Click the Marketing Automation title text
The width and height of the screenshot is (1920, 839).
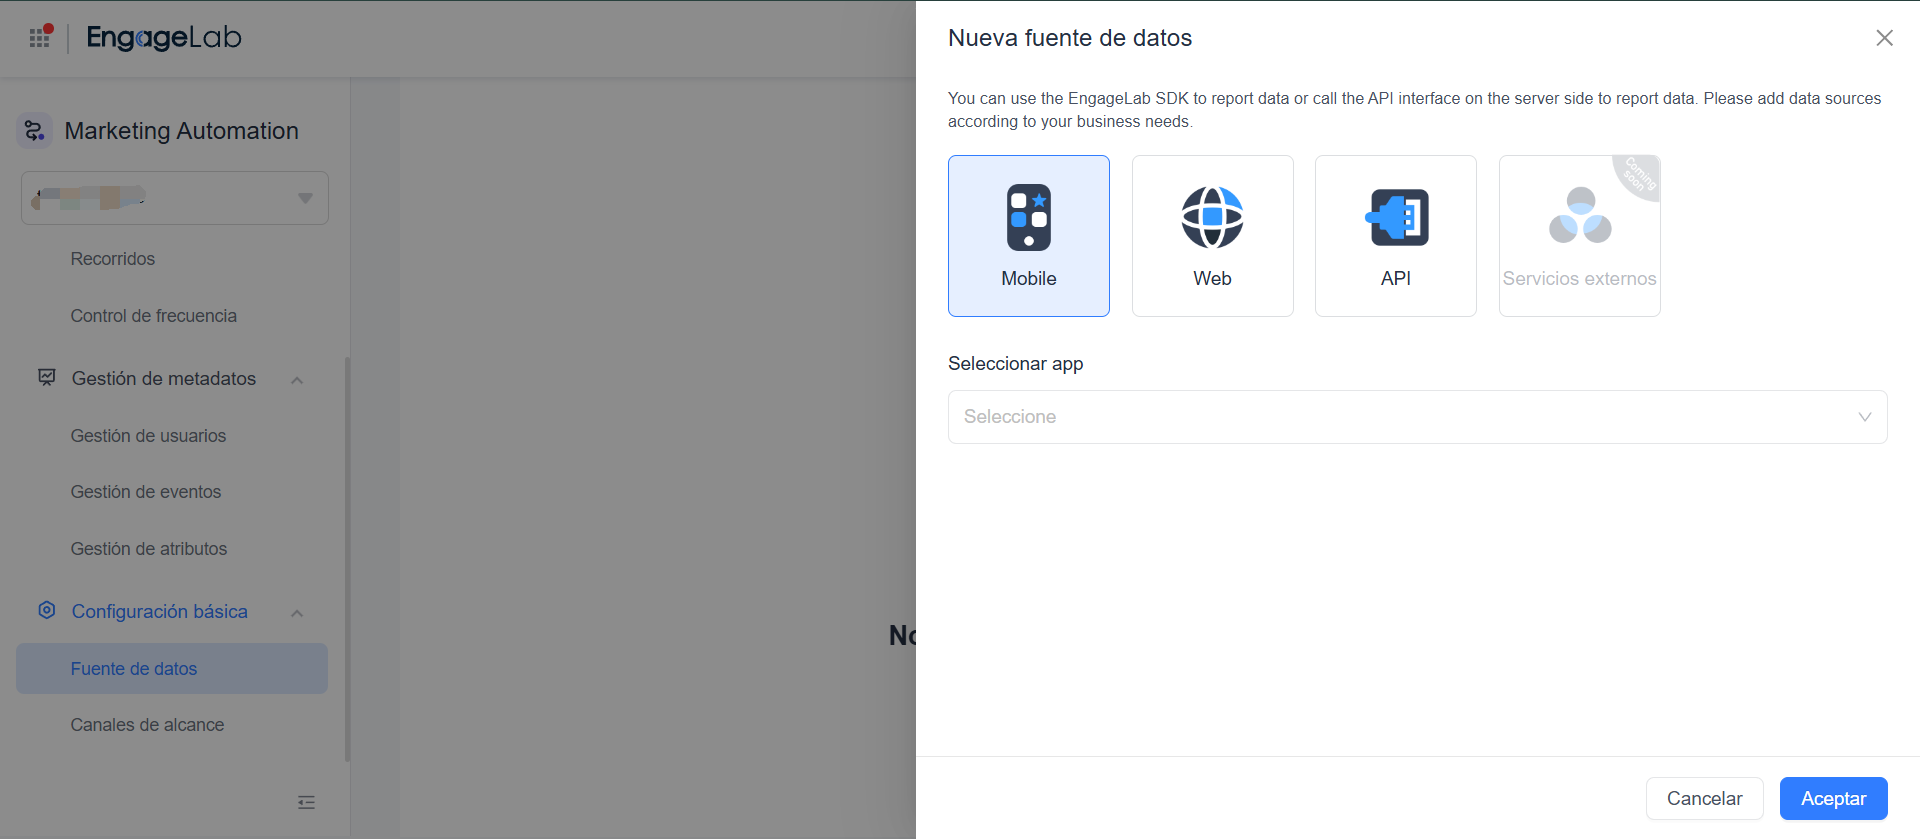click(x=182, y=131)
